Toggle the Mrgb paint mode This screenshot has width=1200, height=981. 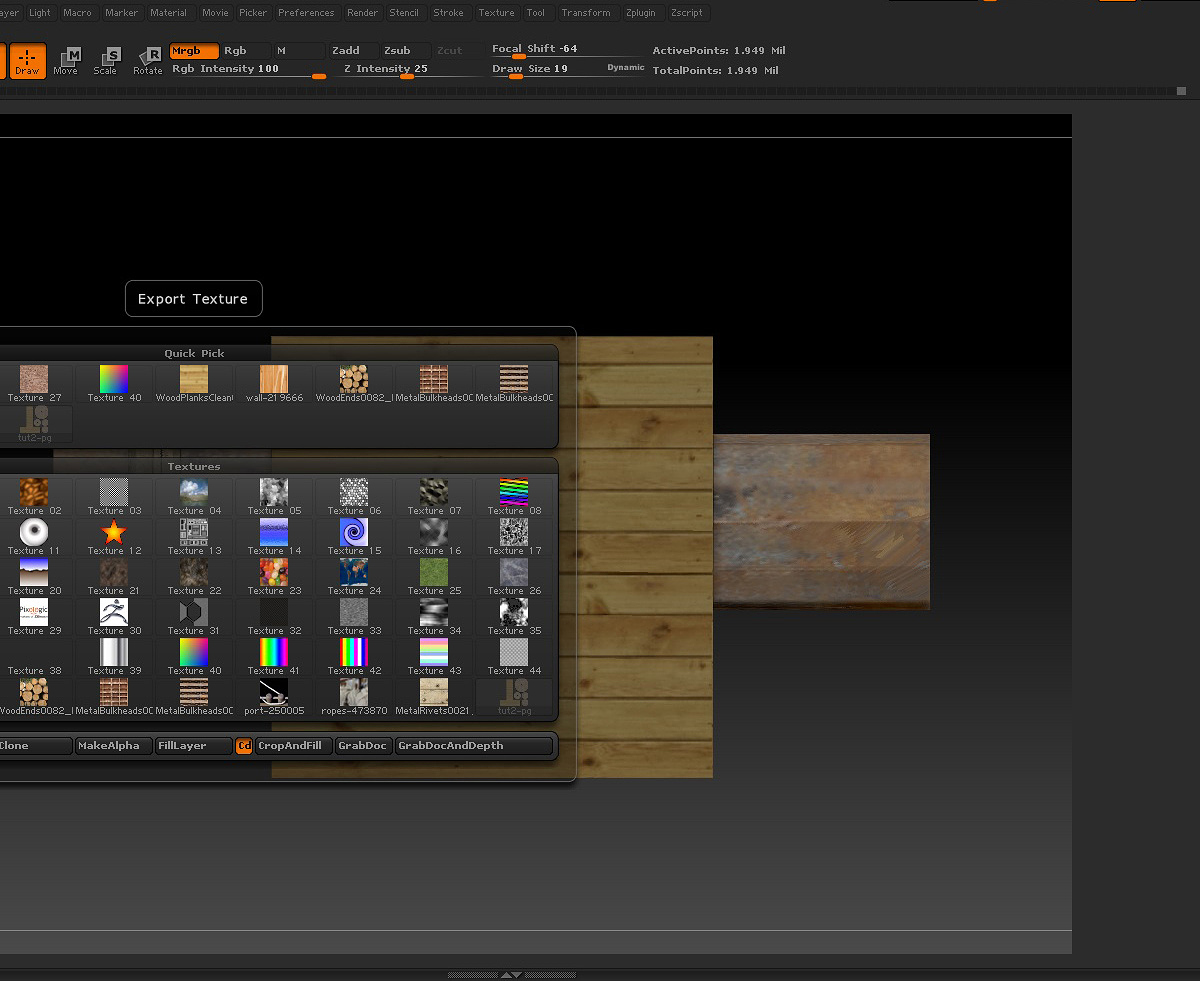pyautogui.click(x=194, y=51)
